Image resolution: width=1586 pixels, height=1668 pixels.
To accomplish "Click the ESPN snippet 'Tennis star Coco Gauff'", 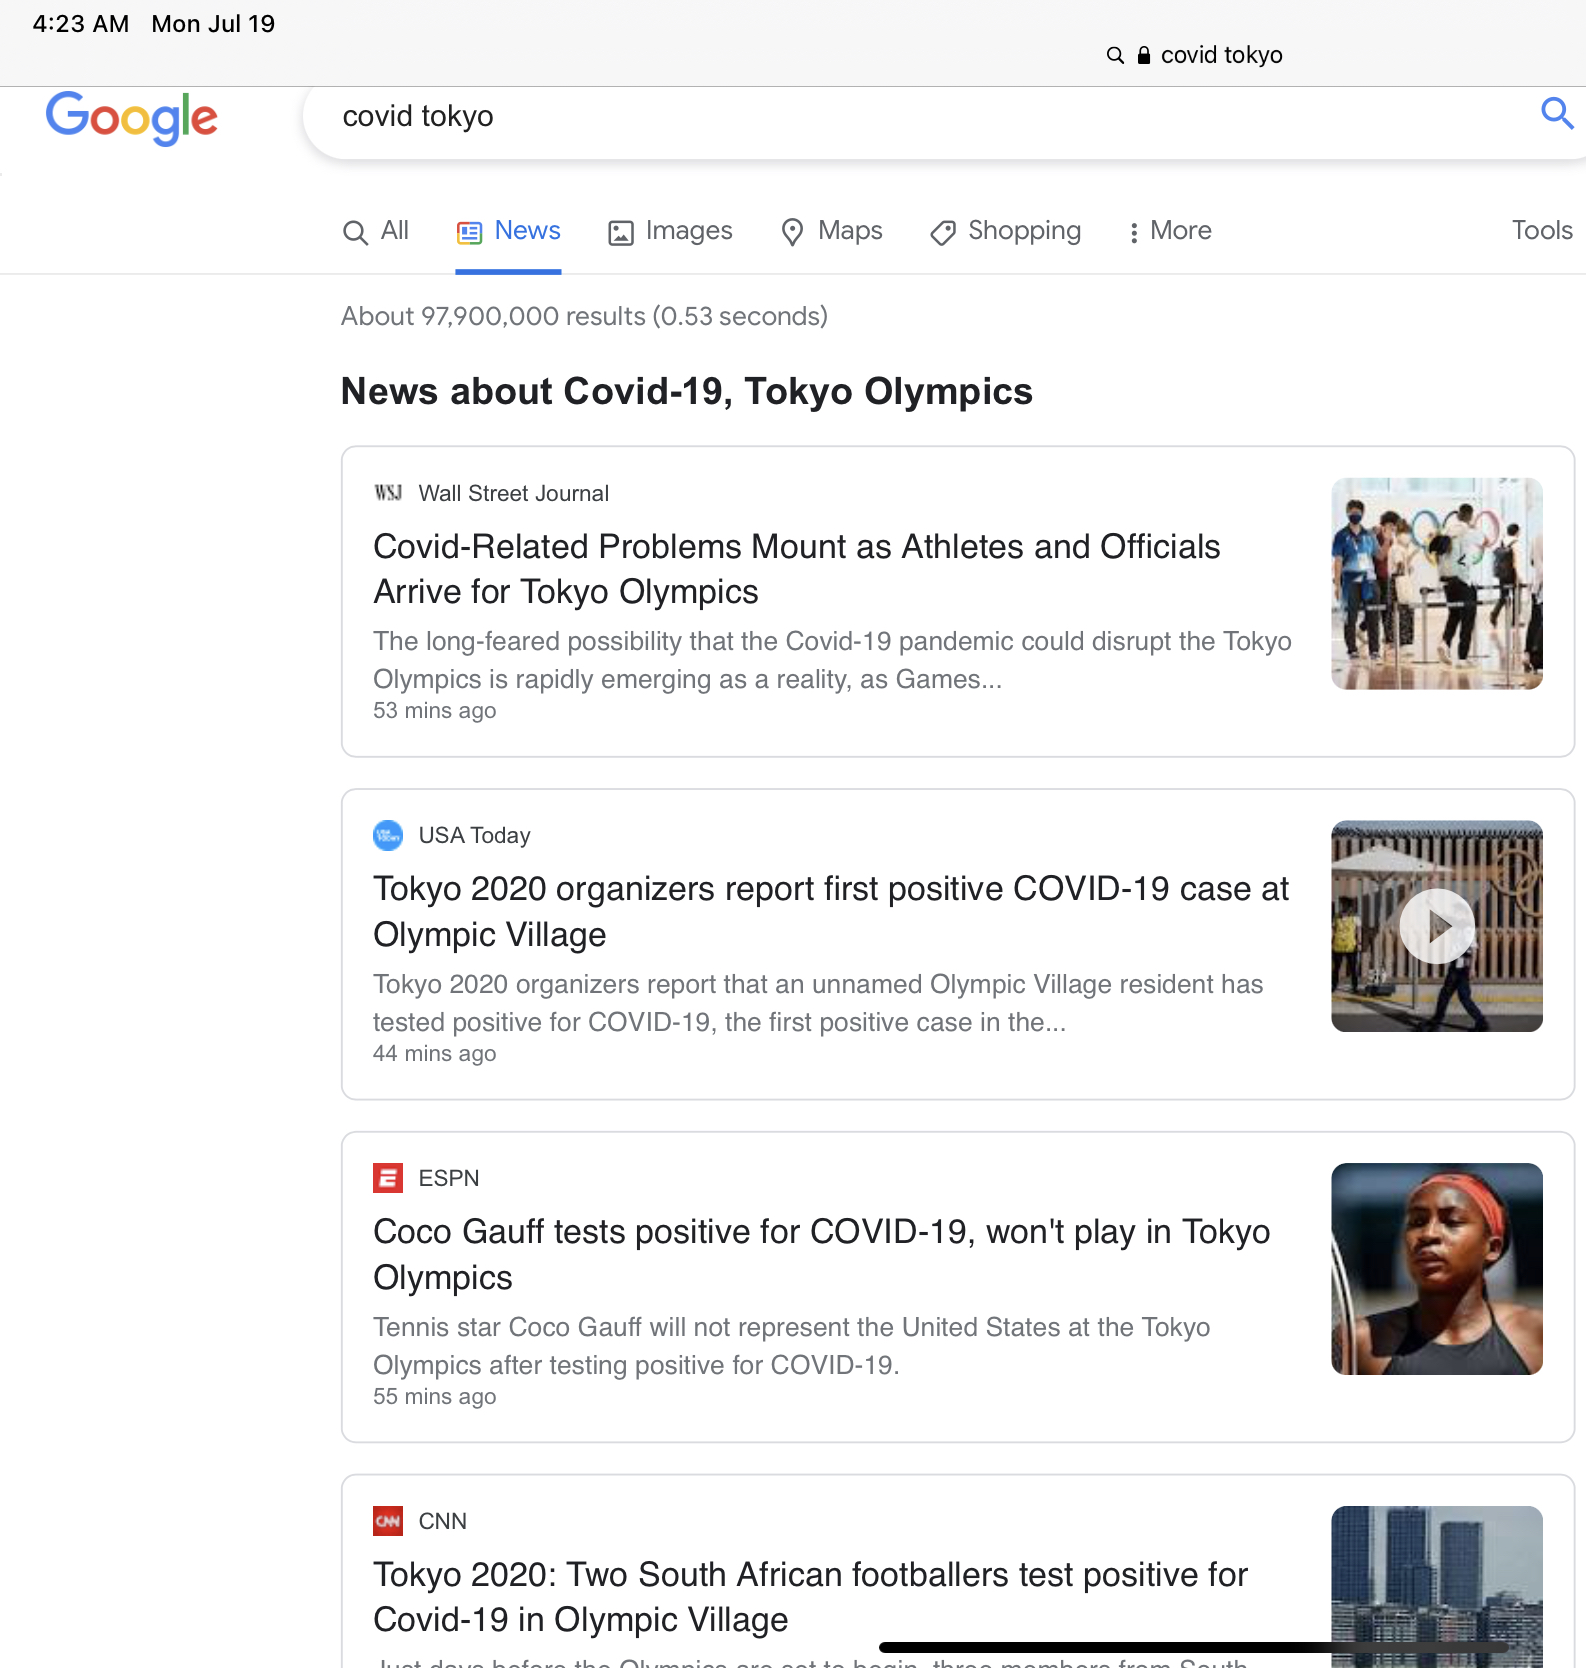I will 792,1346.
